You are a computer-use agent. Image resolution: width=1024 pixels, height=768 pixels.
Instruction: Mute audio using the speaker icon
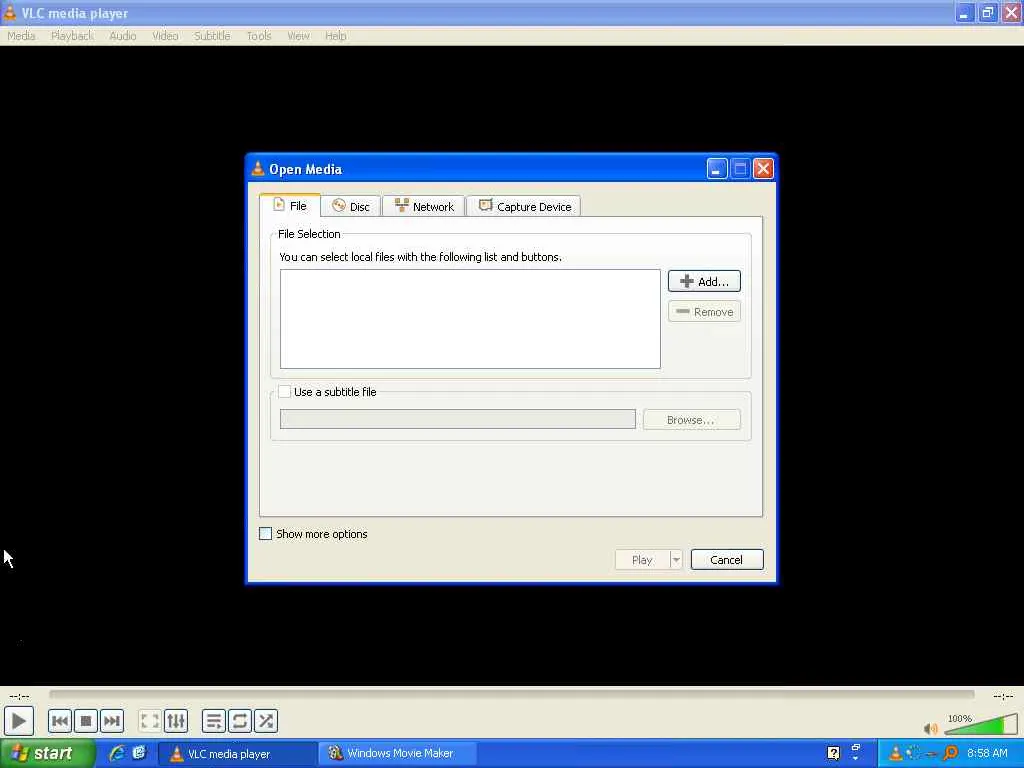tap(931, 728)
